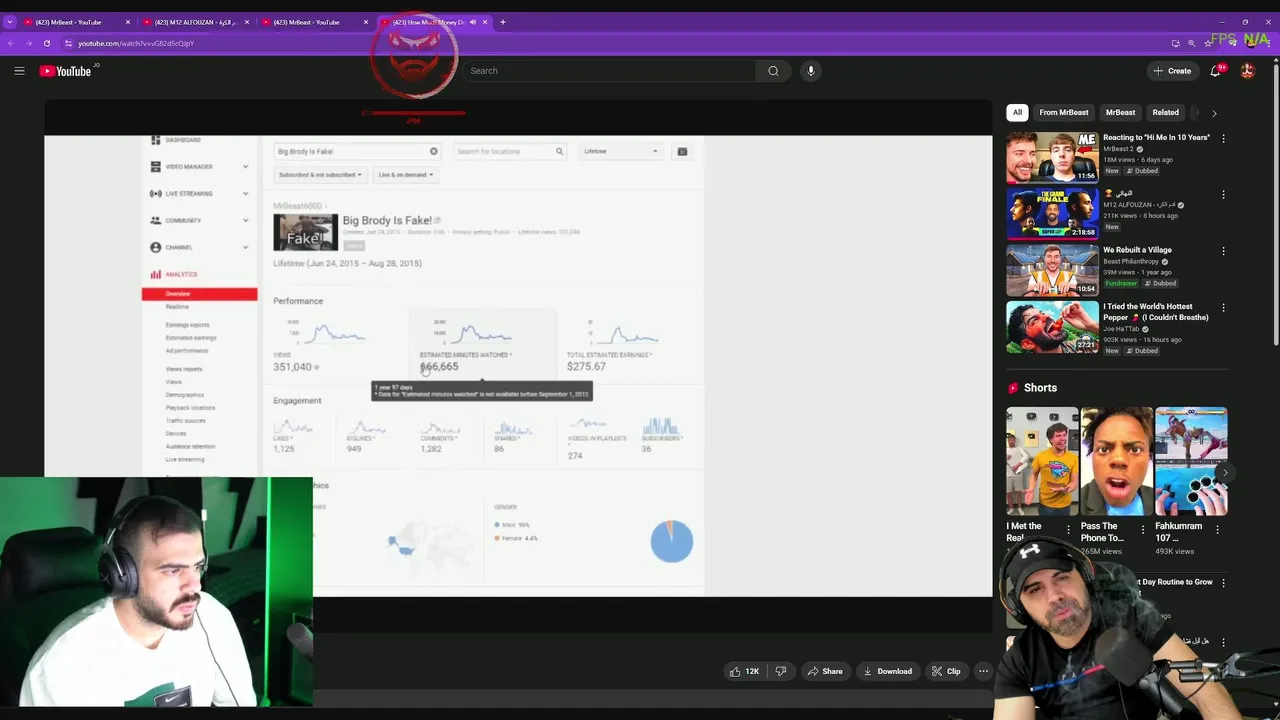Switch to How Much Money browser tab

(434, 22)
